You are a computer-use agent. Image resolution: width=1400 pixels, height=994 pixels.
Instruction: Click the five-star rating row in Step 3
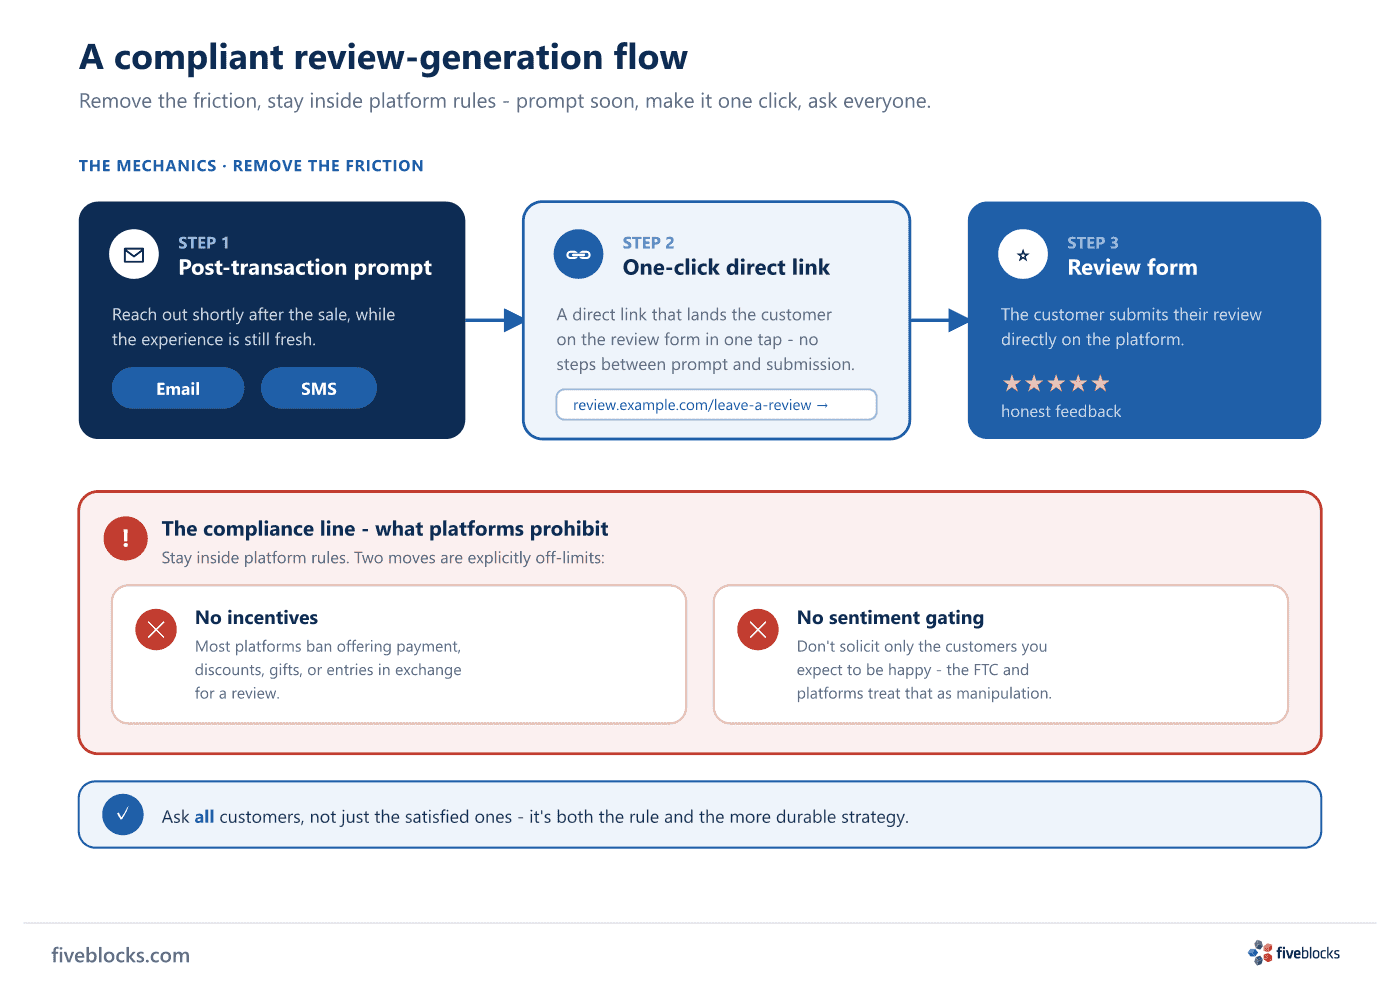tap(1055, 383)
